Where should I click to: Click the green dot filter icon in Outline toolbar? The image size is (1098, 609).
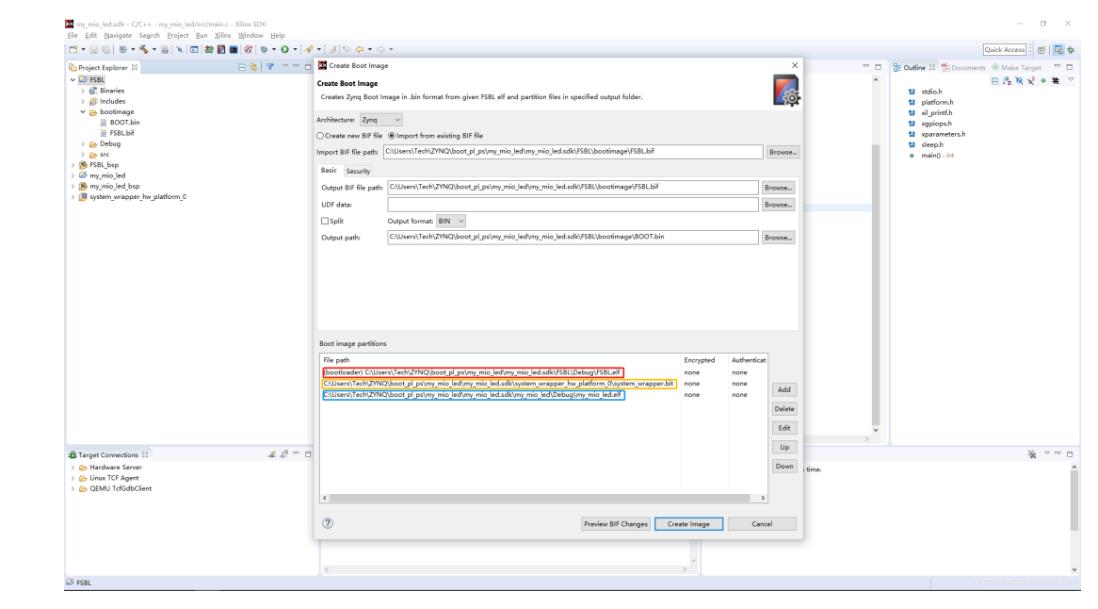(1043, 81)
